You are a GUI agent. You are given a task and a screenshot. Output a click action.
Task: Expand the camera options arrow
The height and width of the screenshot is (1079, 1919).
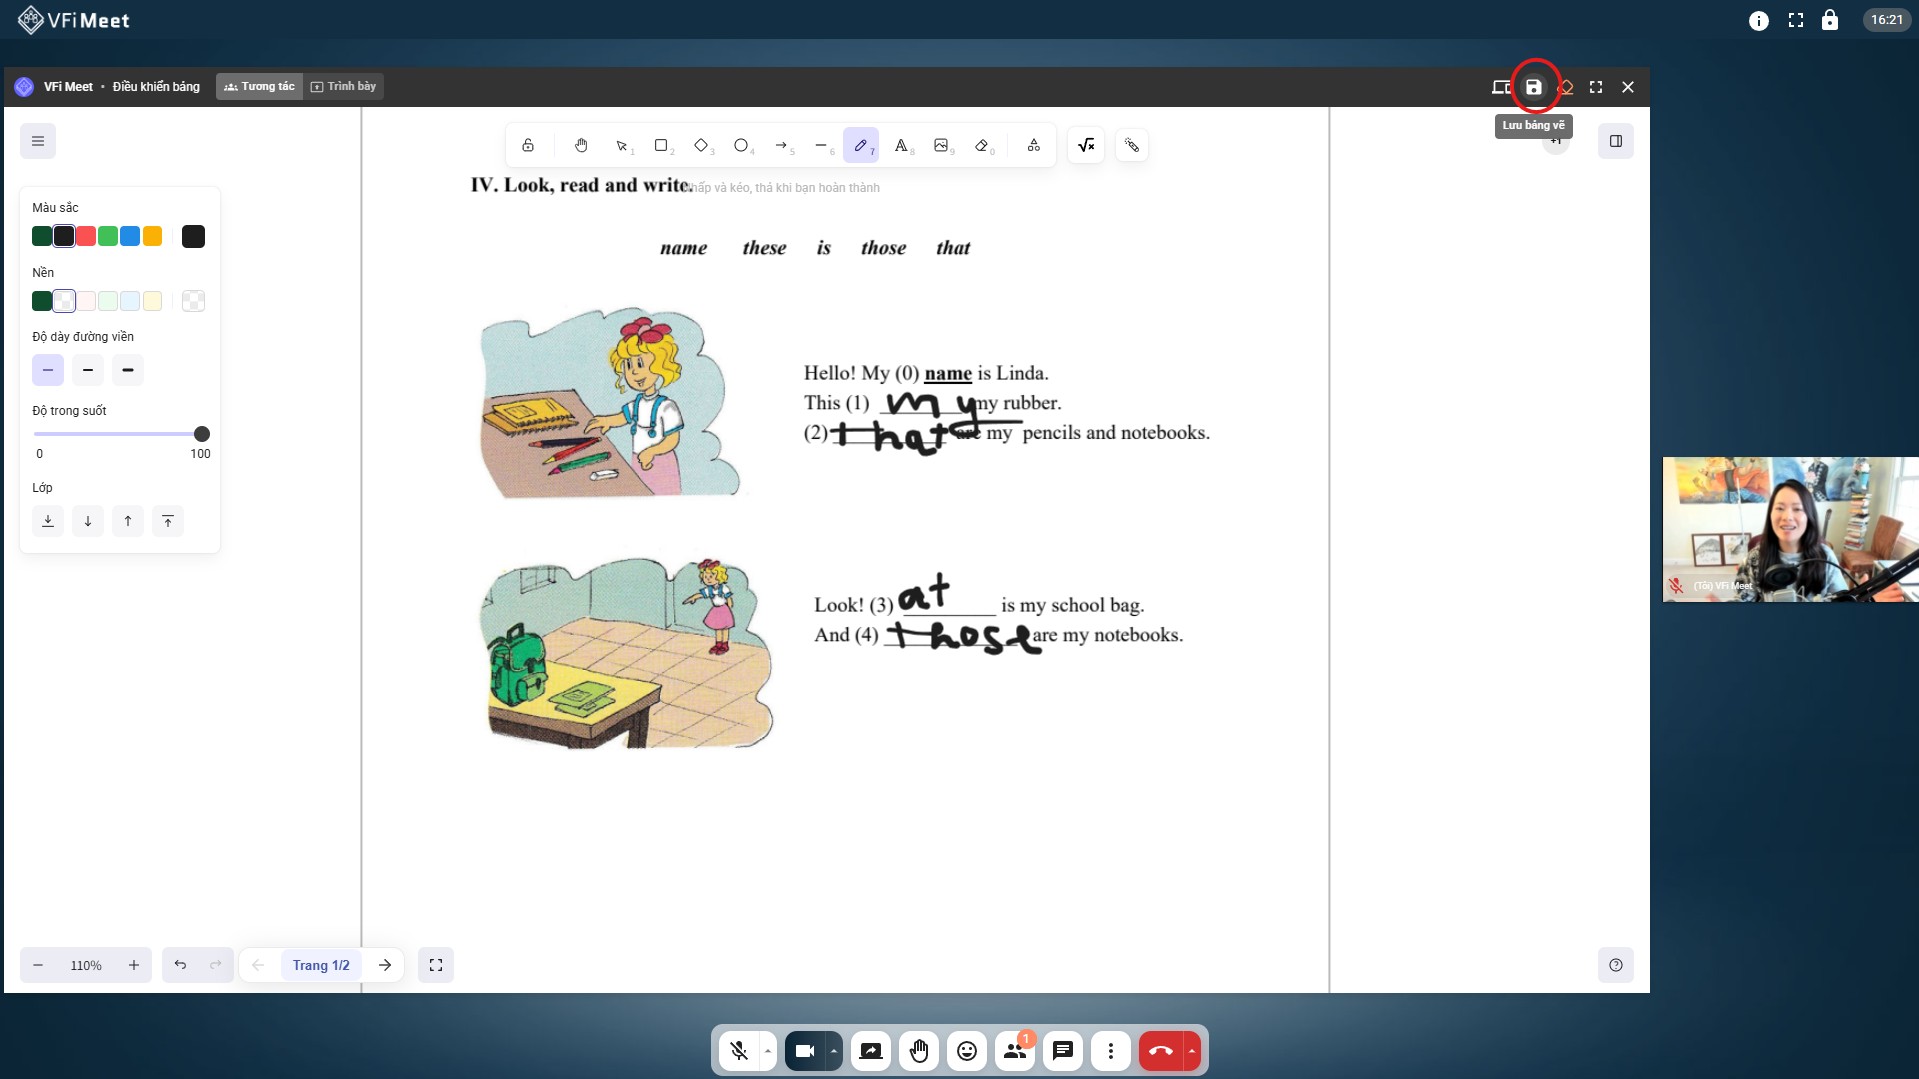click(833, 1051)
